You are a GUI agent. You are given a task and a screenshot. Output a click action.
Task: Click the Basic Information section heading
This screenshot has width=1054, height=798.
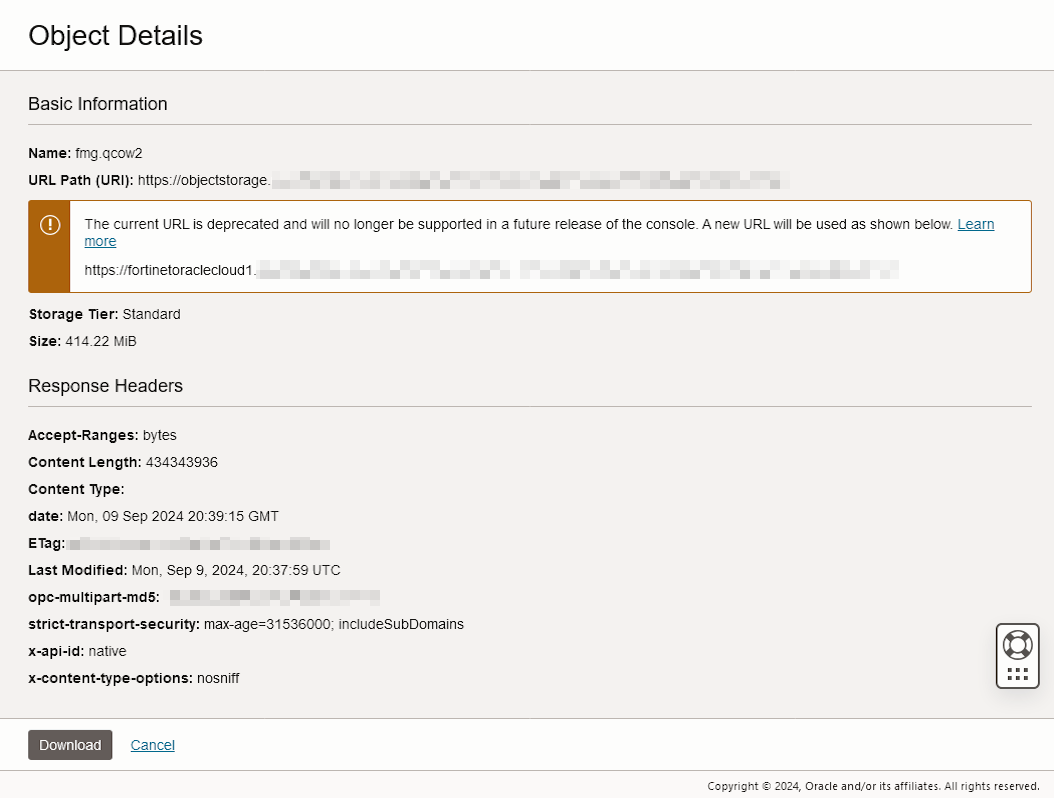97,104
